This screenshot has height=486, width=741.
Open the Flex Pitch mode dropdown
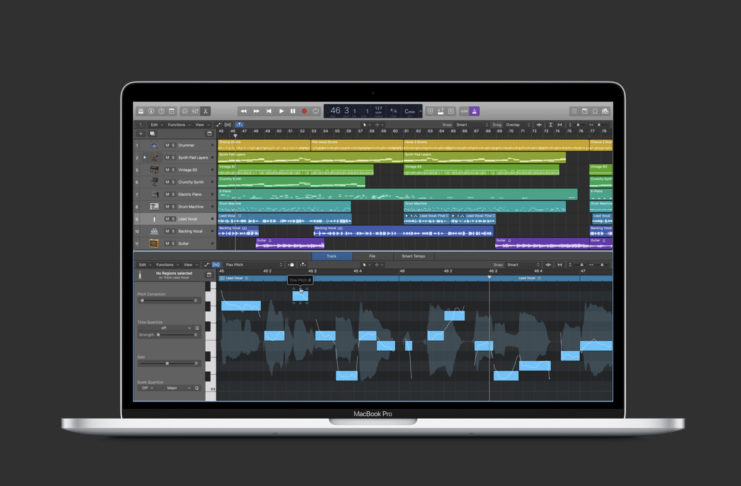click(x=254, y=265)
